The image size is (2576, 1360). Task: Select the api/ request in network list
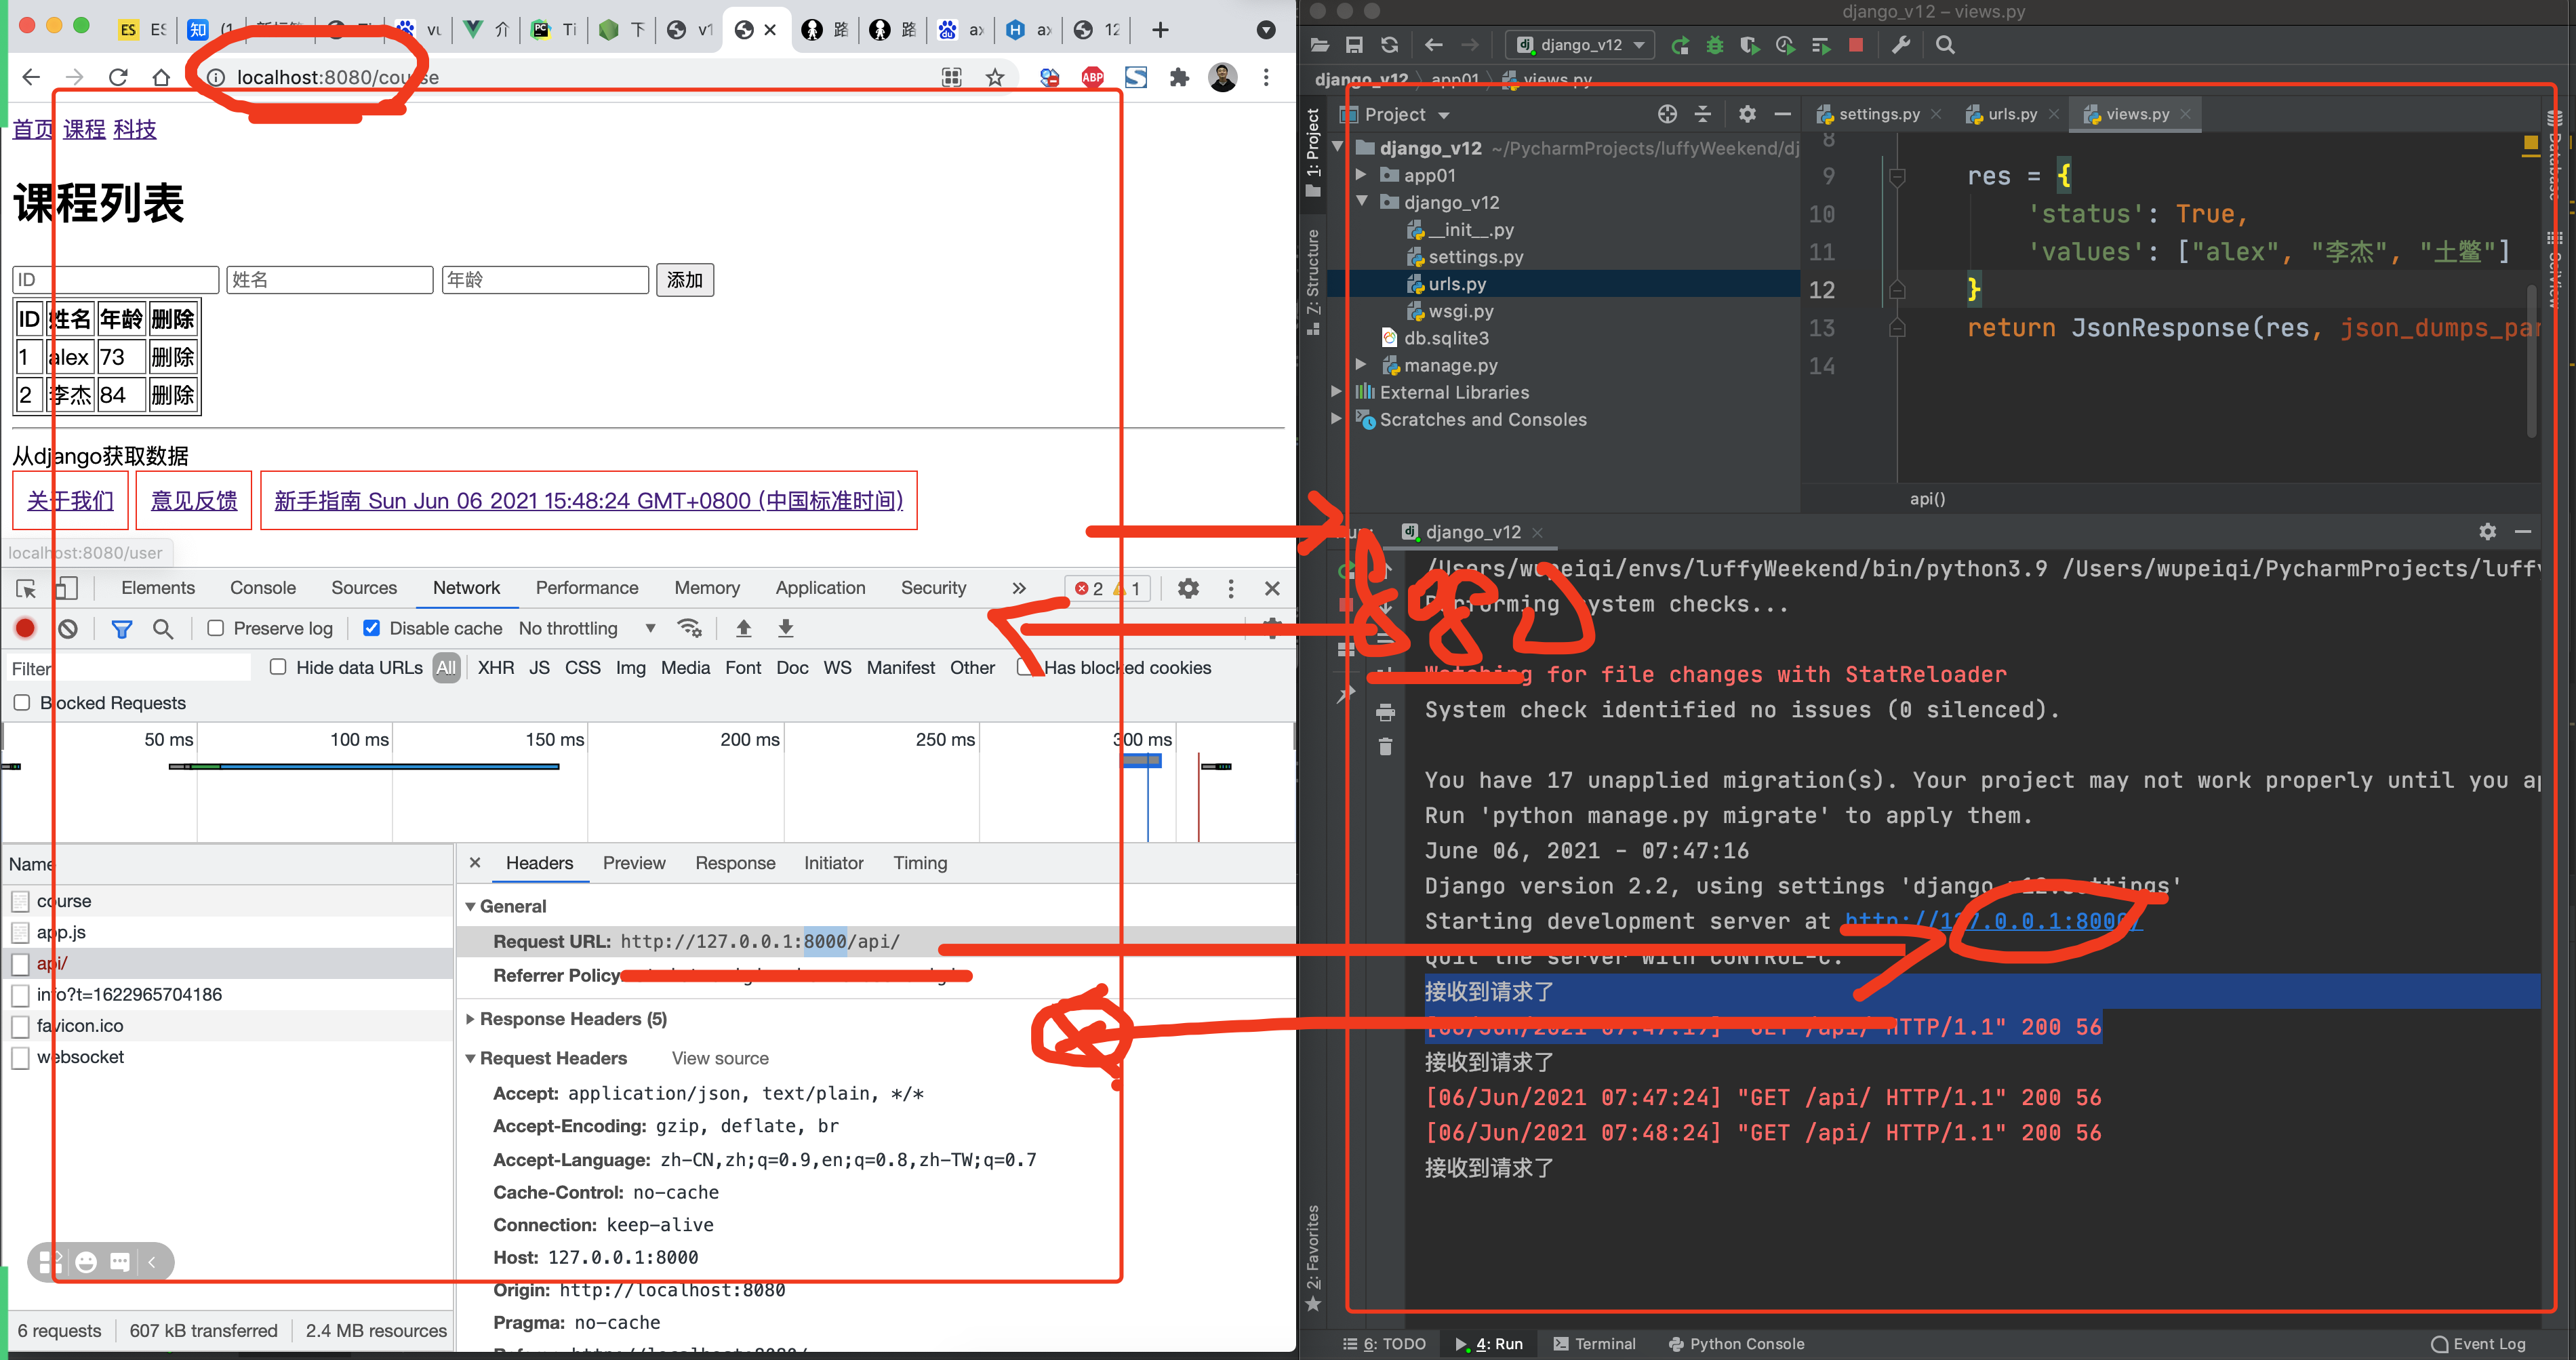228,964
